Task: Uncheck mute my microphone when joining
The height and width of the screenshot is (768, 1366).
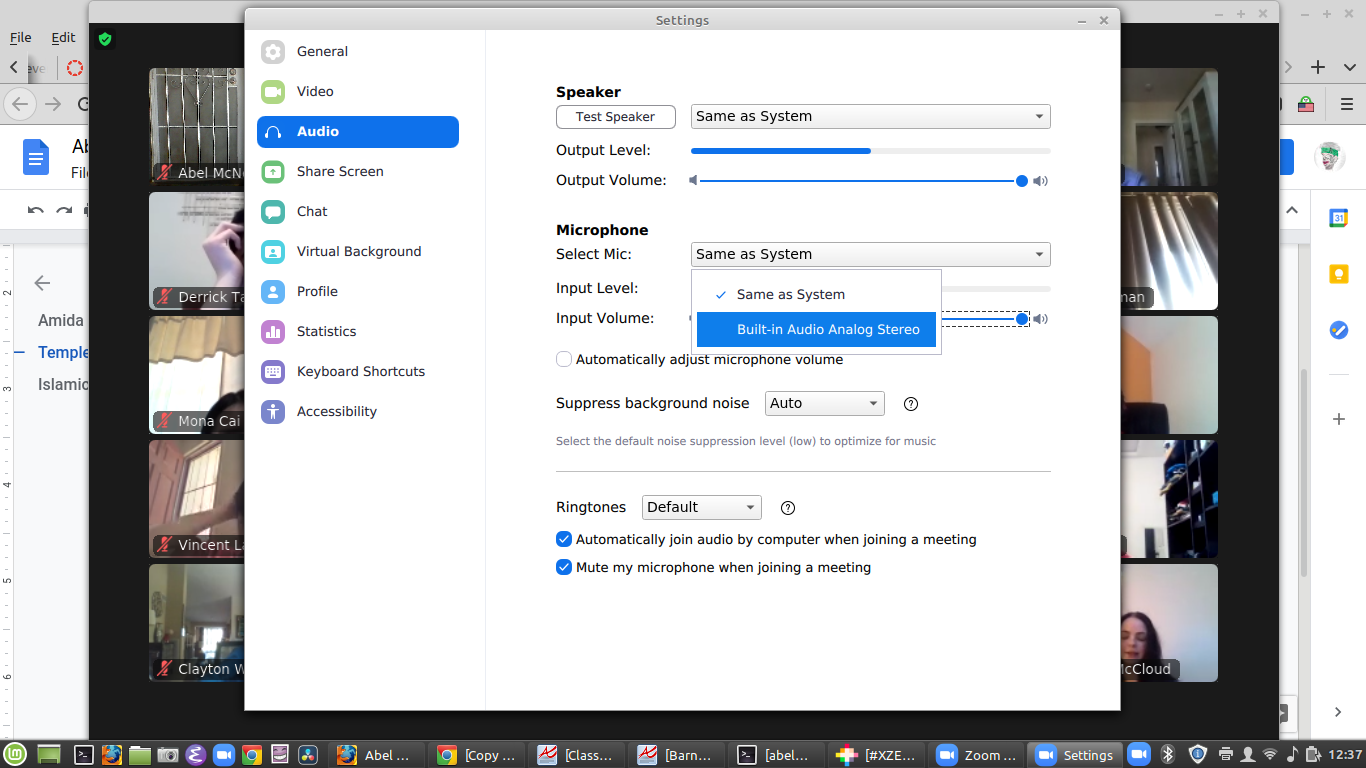Action: 564,567
